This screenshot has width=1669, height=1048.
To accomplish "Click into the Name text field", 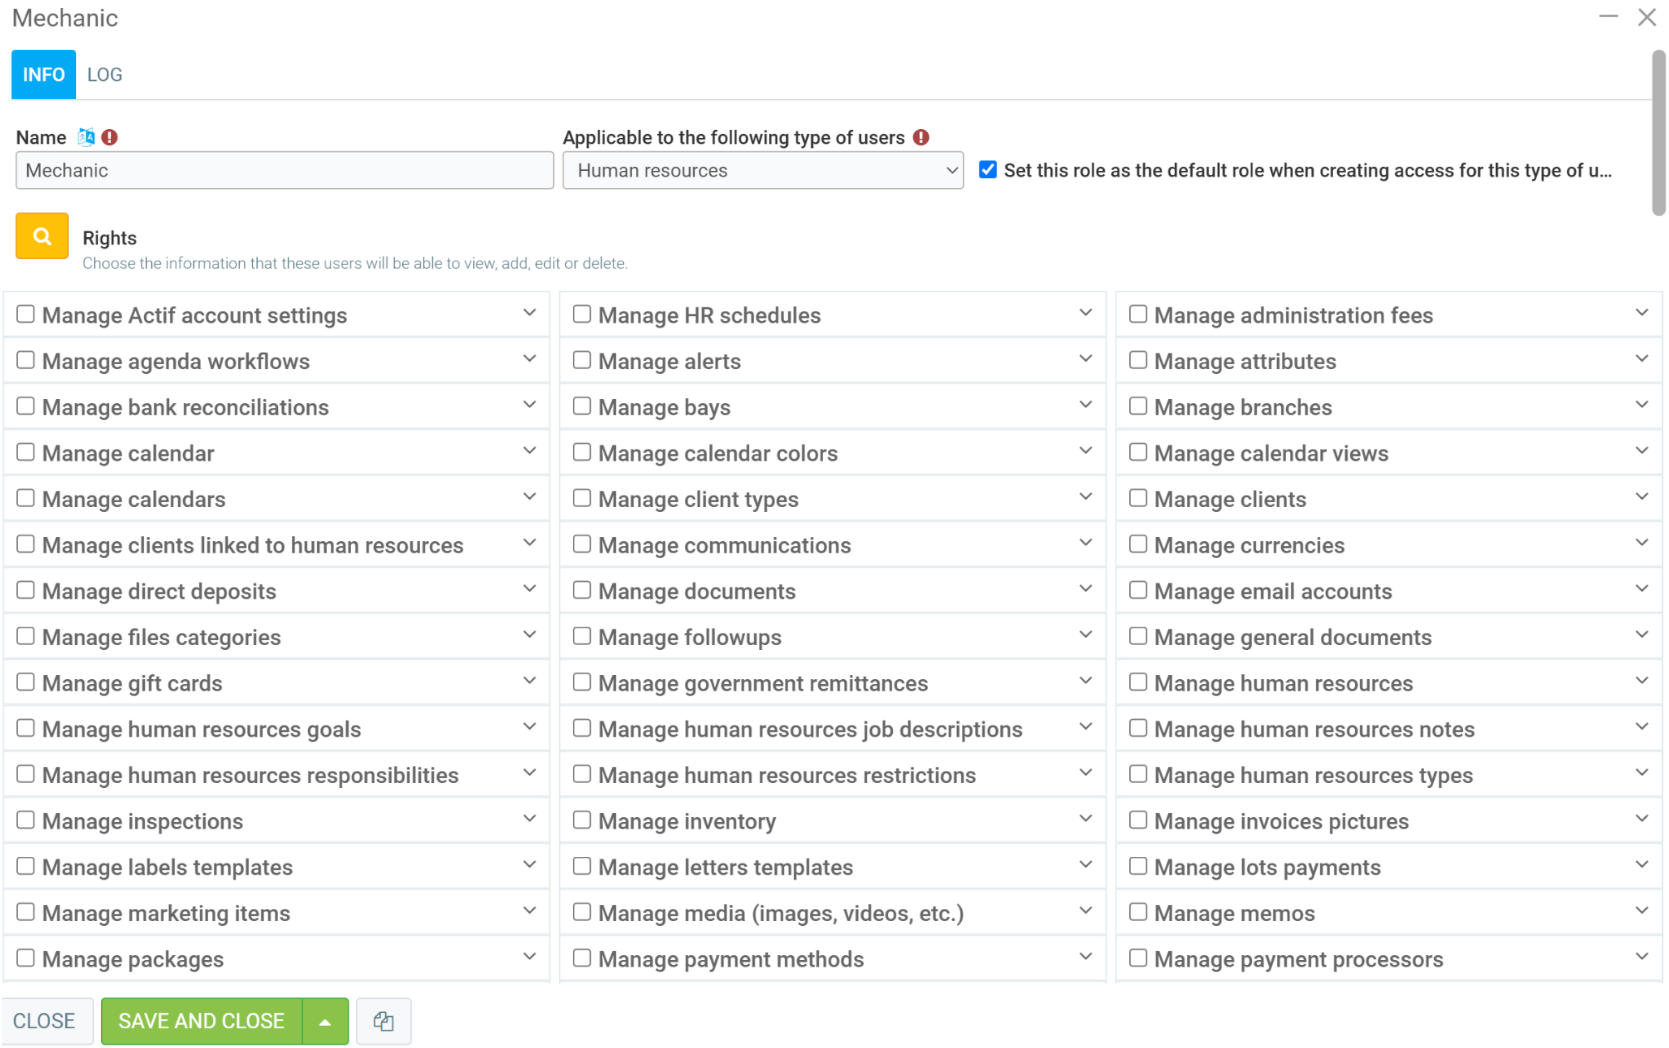I will (284, 170).
